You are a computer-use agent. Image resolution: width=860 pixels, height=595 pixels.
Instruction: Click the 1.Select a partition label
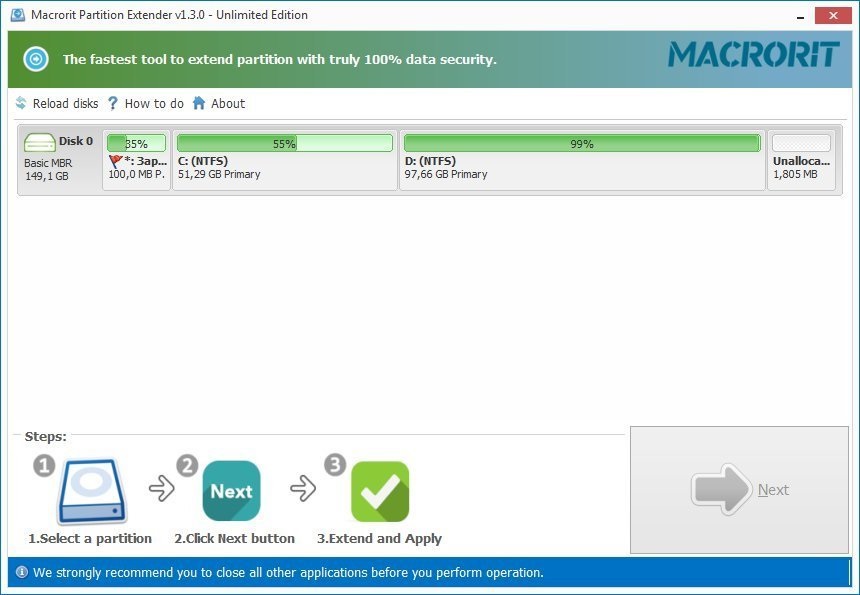coord(90,538)
